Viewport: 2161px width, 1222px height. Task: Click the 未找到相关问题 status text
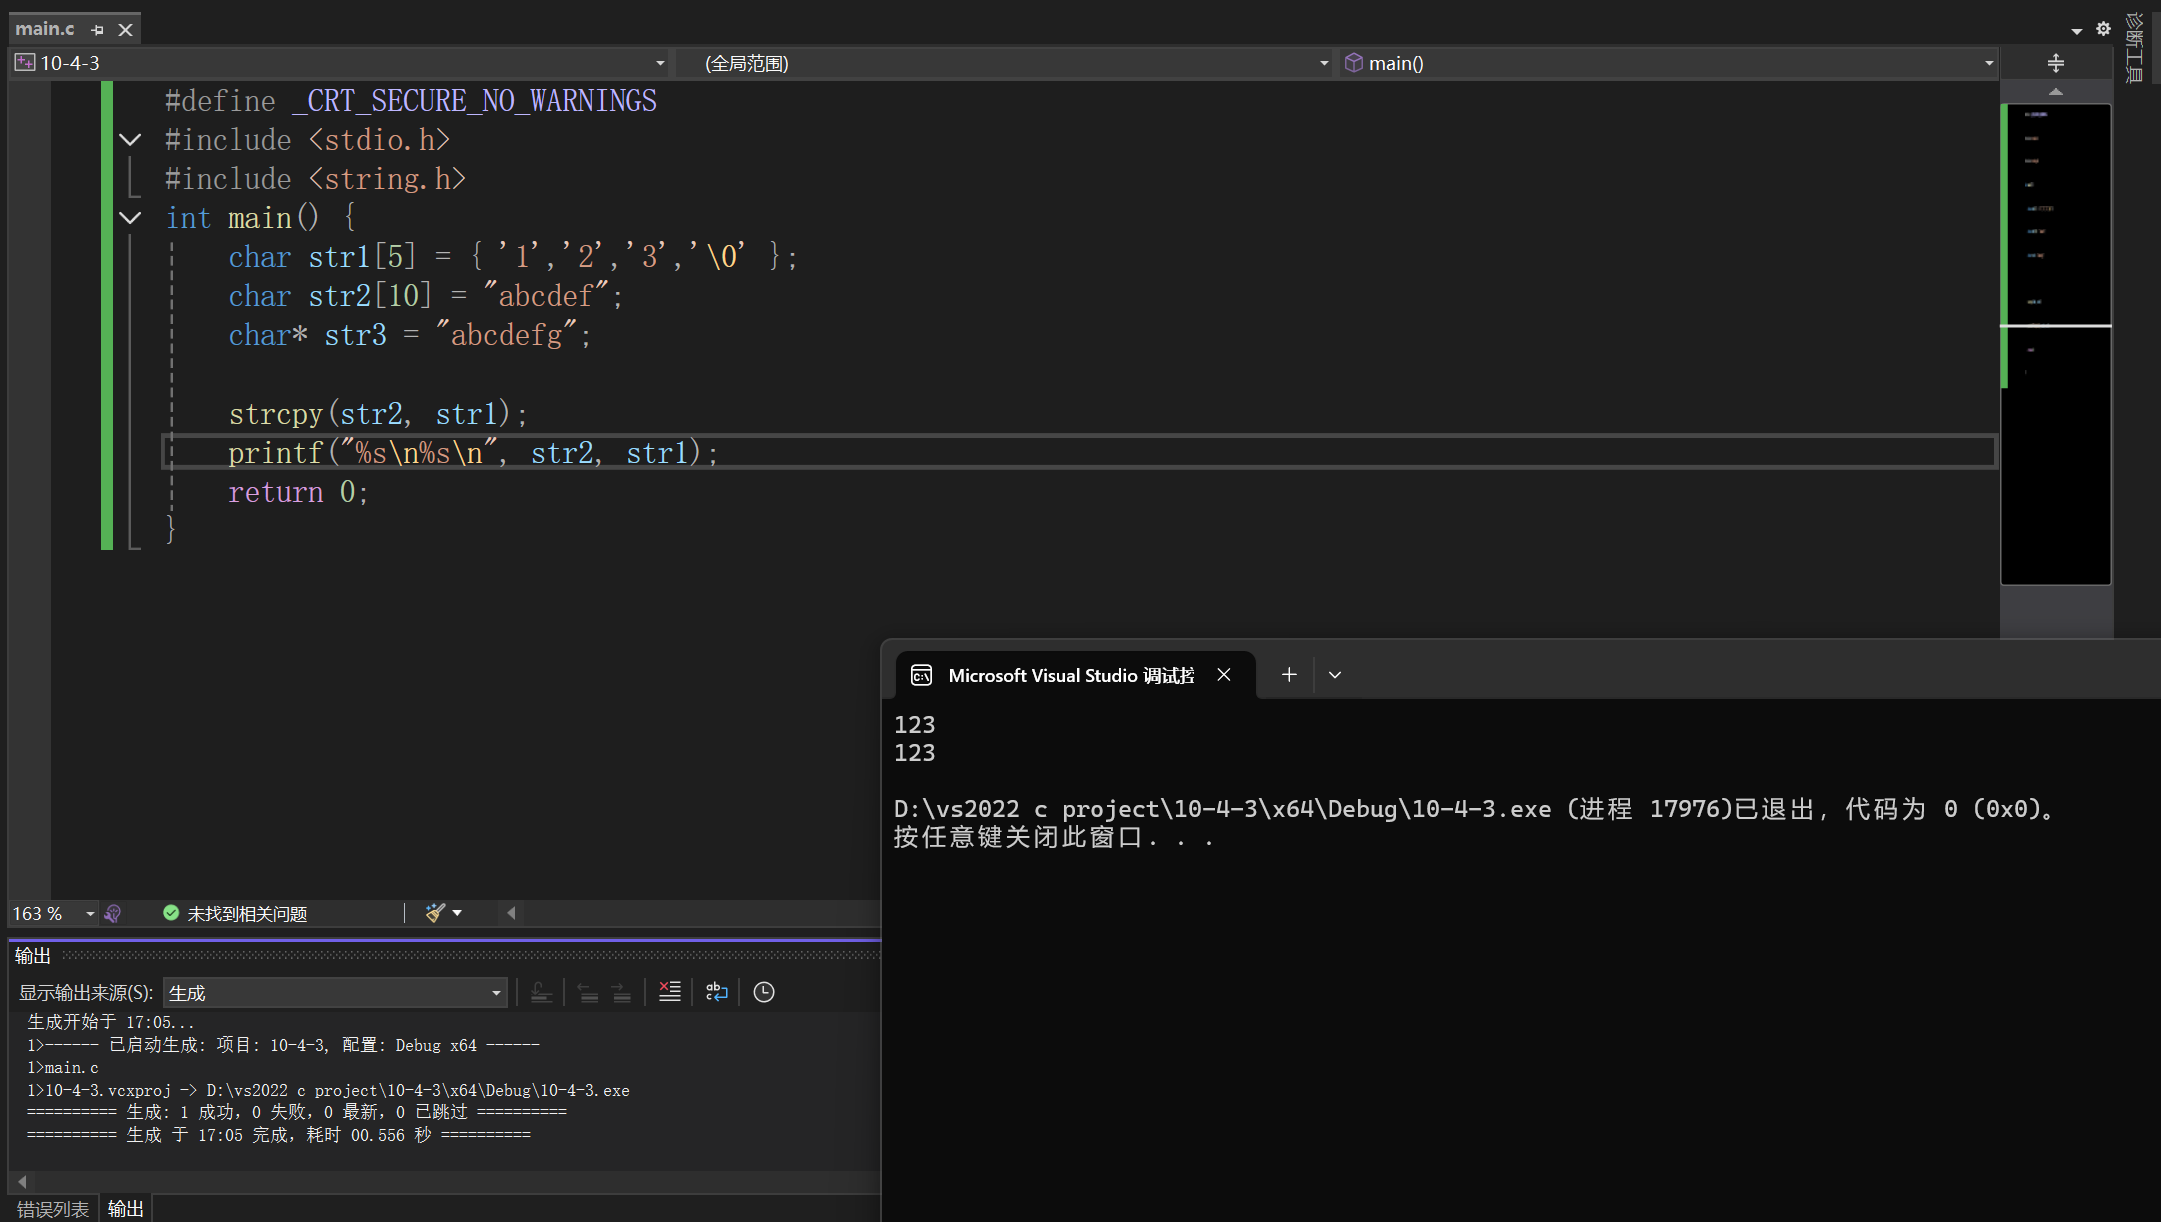247,914
